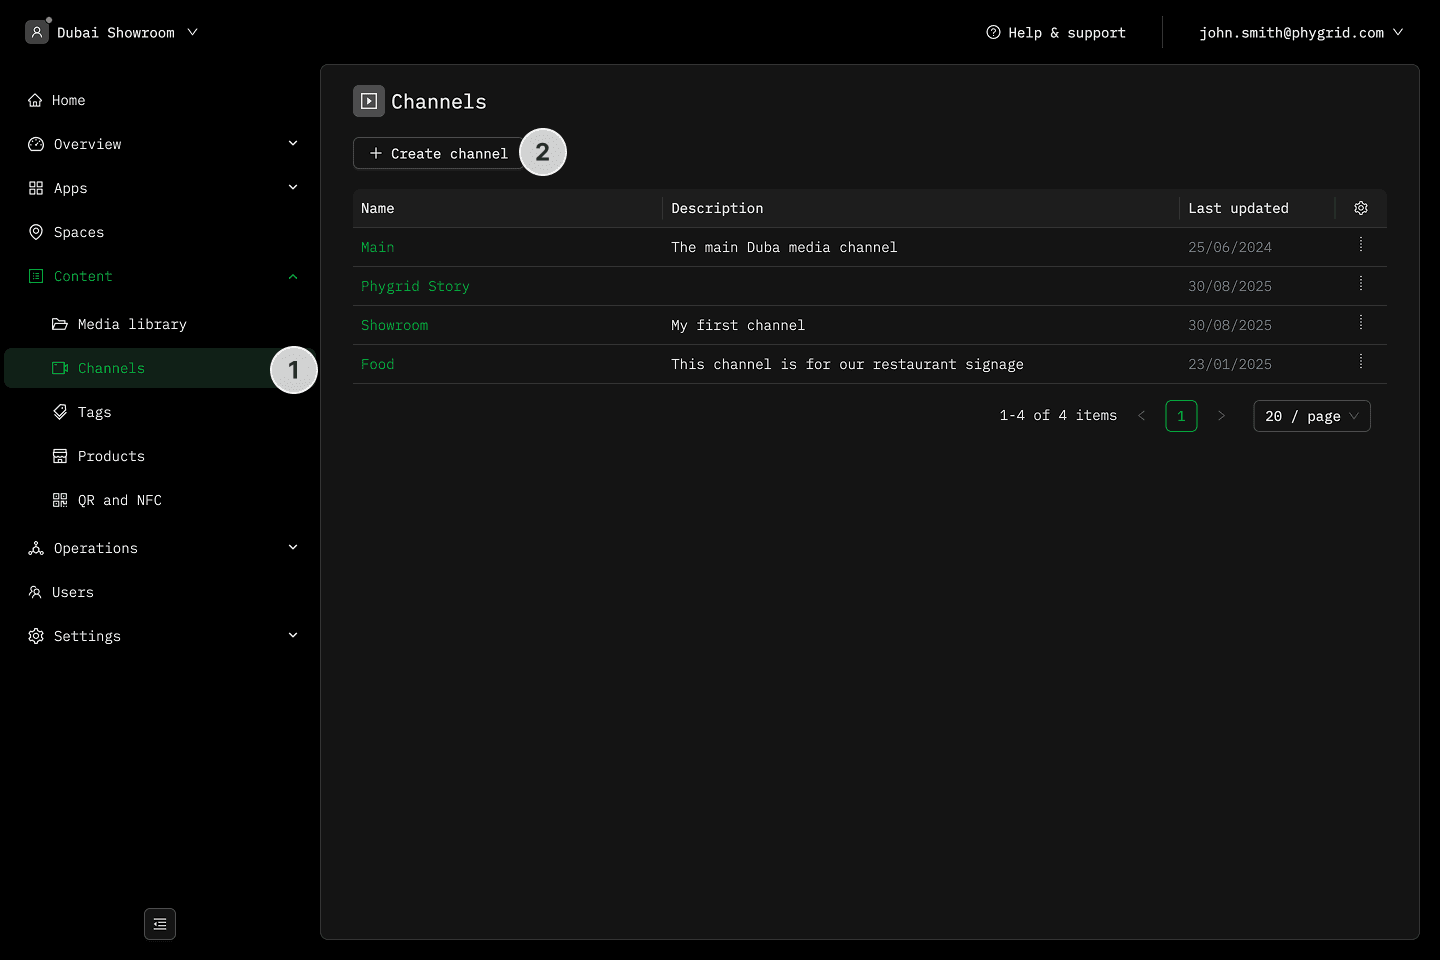Open the john.smith@phygrid.com account menu
Image resolution: width=1440 pixels, height=960 pixels.
pos(1300,33)
